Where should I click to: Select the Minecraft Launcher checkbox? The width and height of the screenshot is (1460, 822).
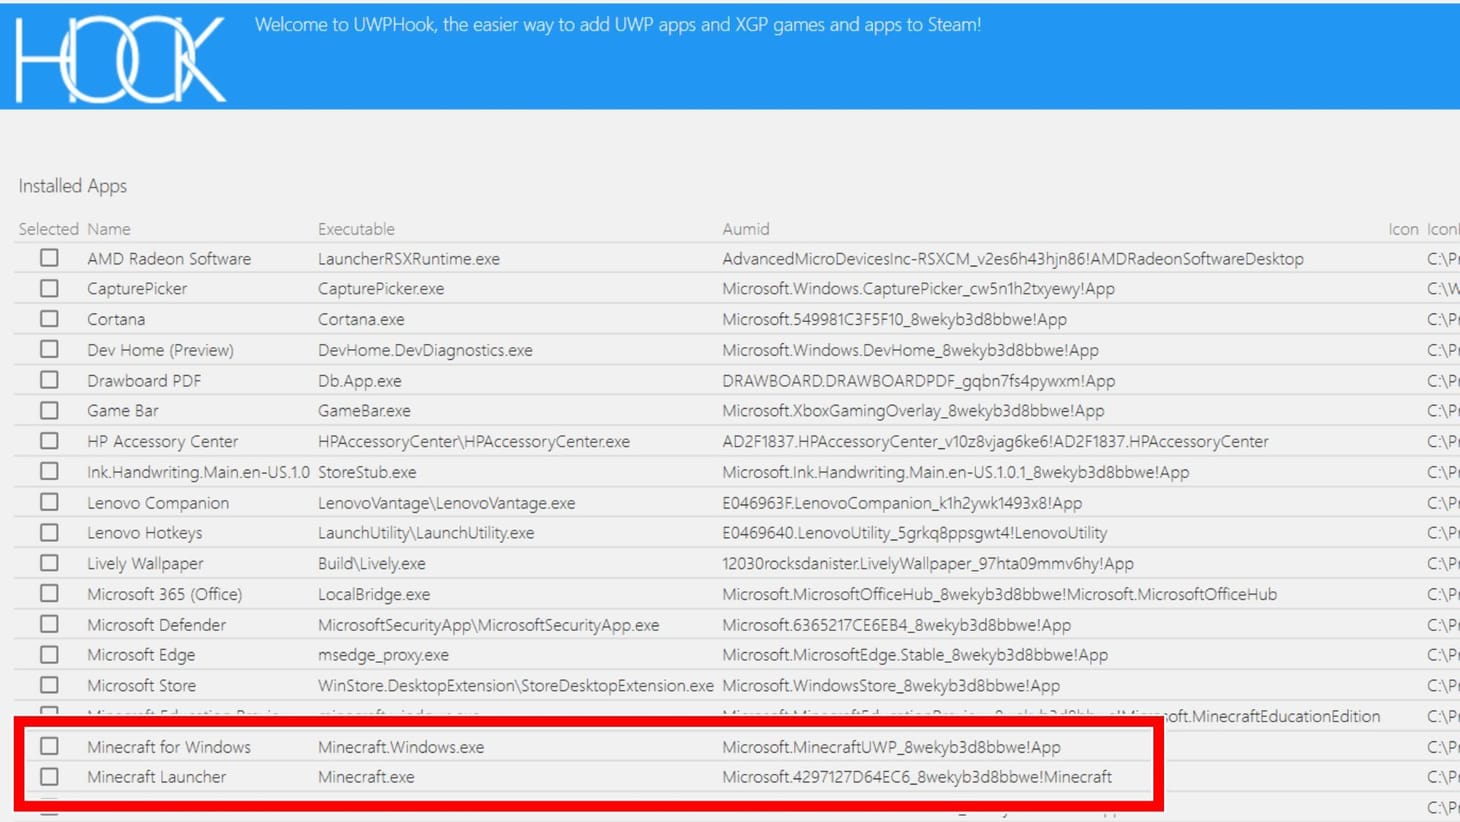coord(49,776)
